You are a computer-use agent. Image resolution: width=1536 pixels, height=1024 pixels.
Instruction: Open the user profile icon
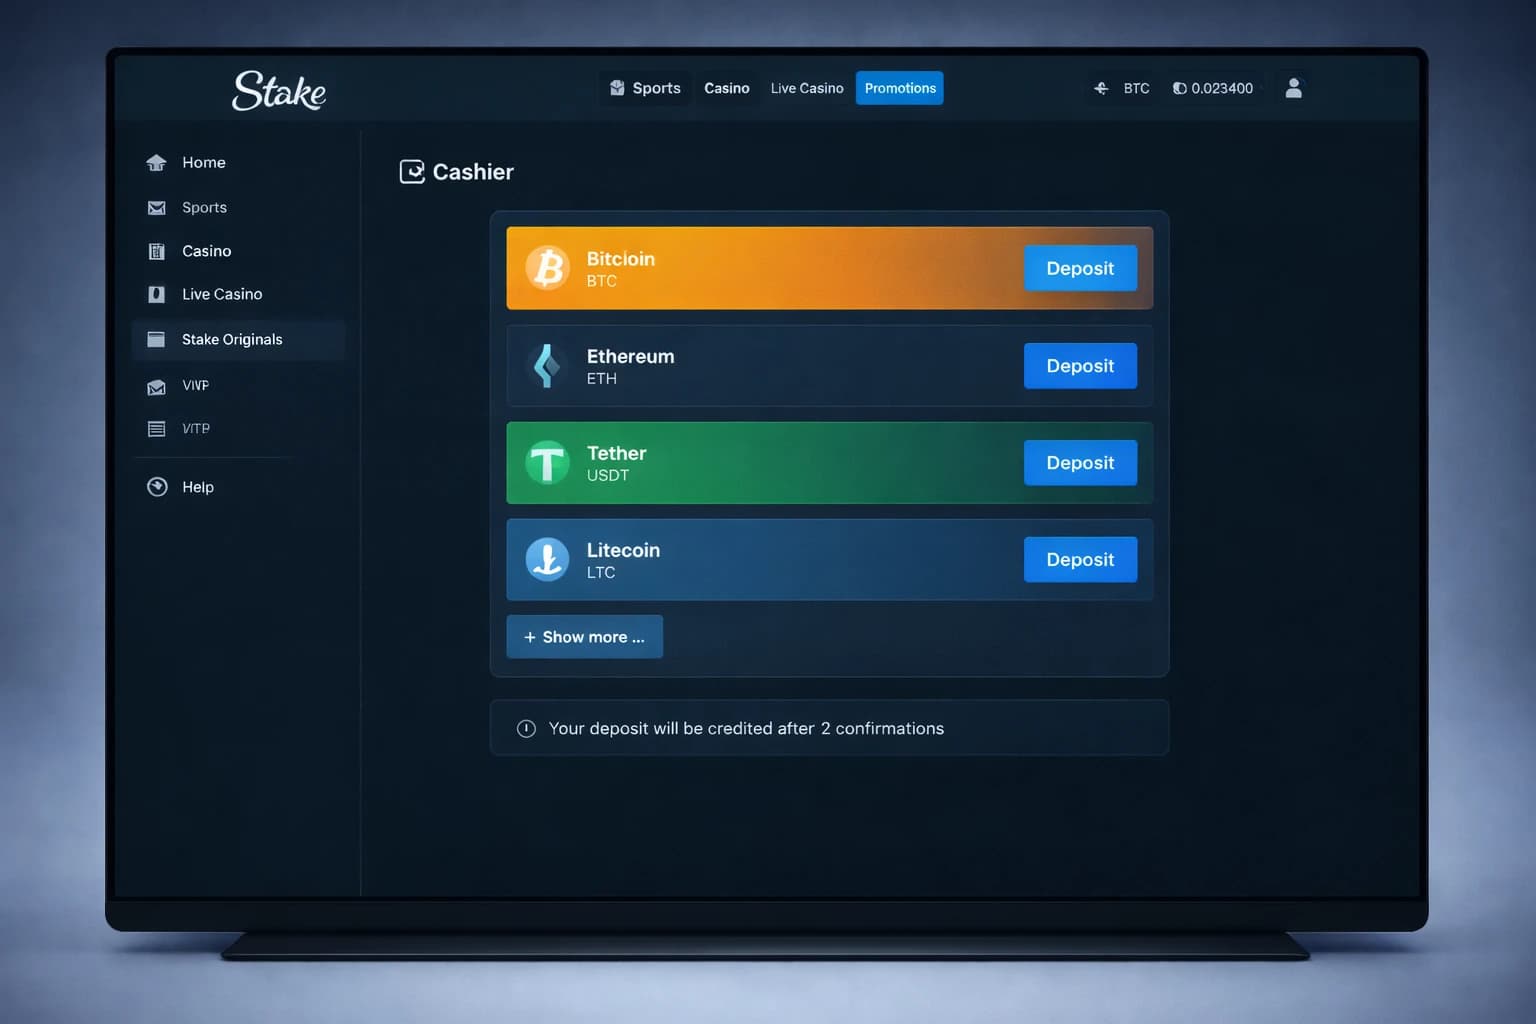click(1293, 88)
